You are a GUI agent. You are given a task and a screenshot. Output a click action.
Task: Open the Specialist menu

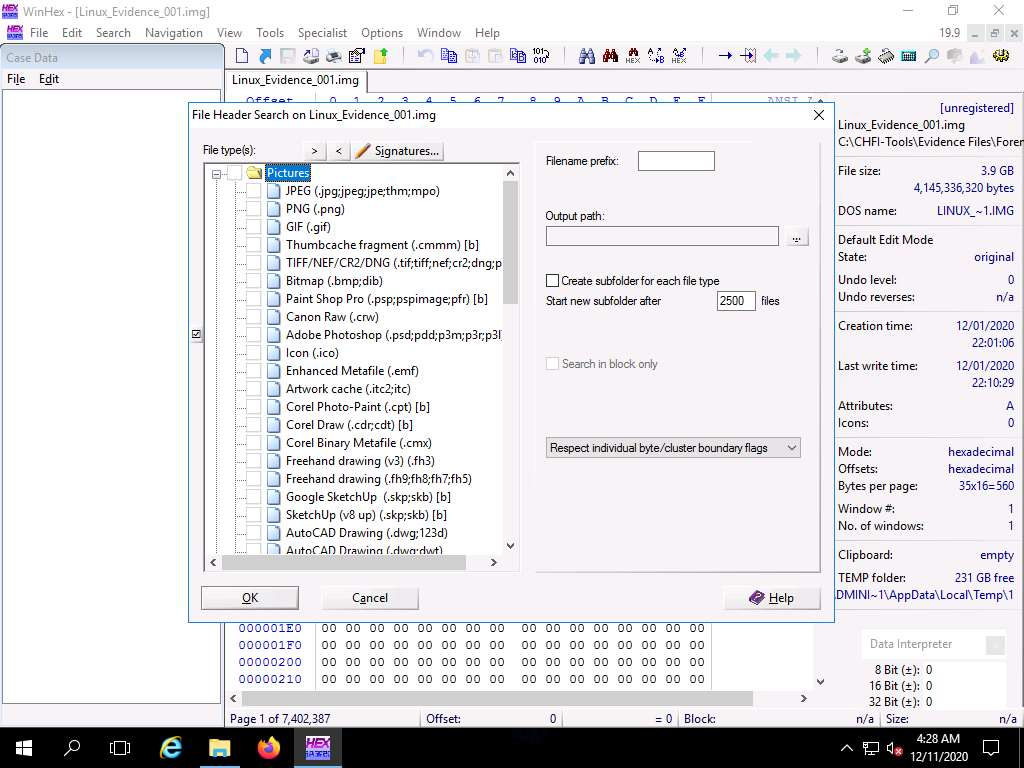pyautogui.click(x=322, y=33)
